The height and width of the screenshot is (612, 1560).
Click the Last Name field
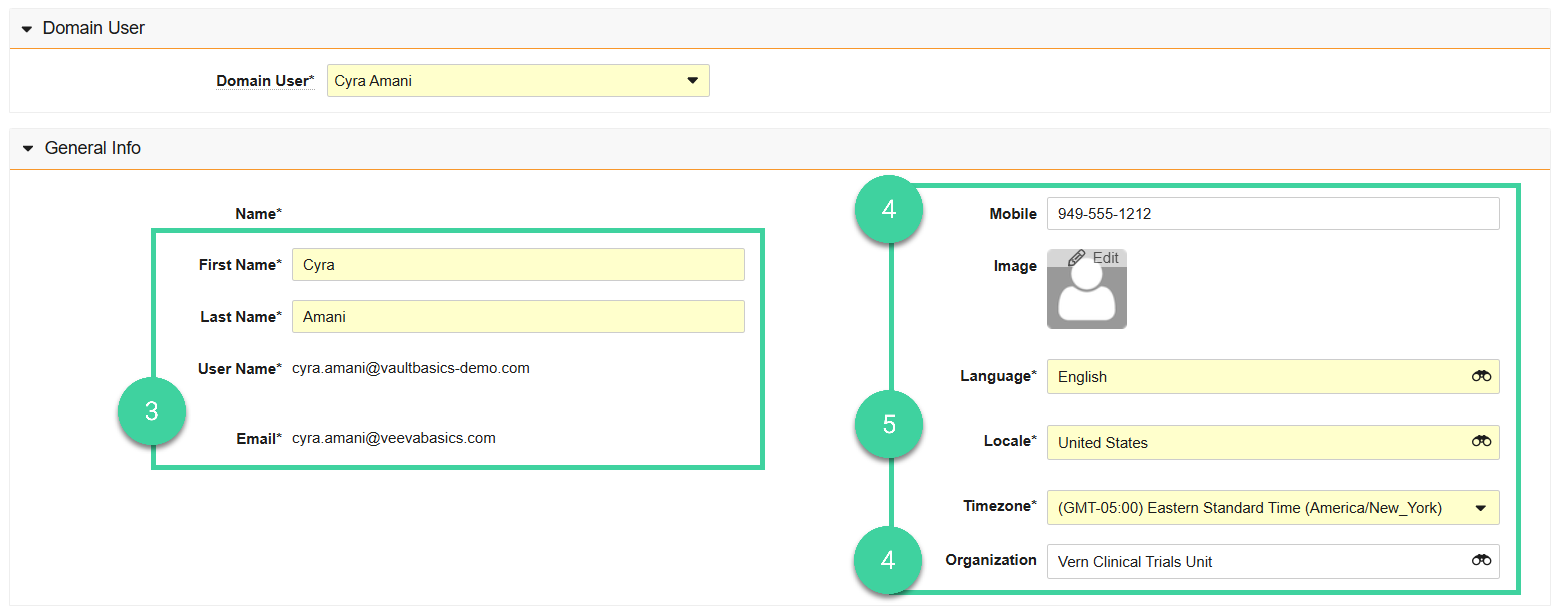pos(518,317)
